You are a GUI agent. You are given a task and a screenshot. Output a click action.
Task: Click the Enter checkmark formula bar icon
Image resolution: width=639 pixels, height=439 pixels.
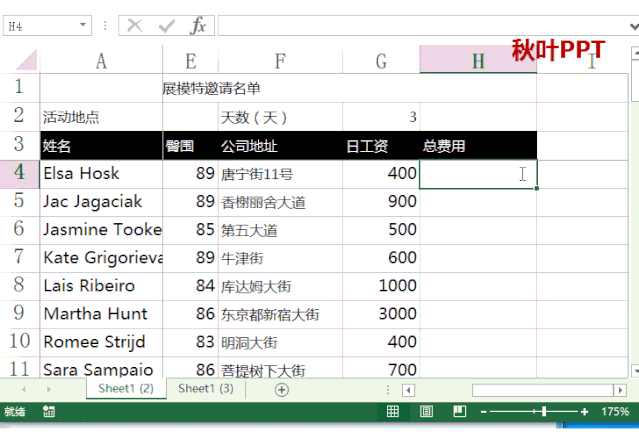(x=167, y=26)
